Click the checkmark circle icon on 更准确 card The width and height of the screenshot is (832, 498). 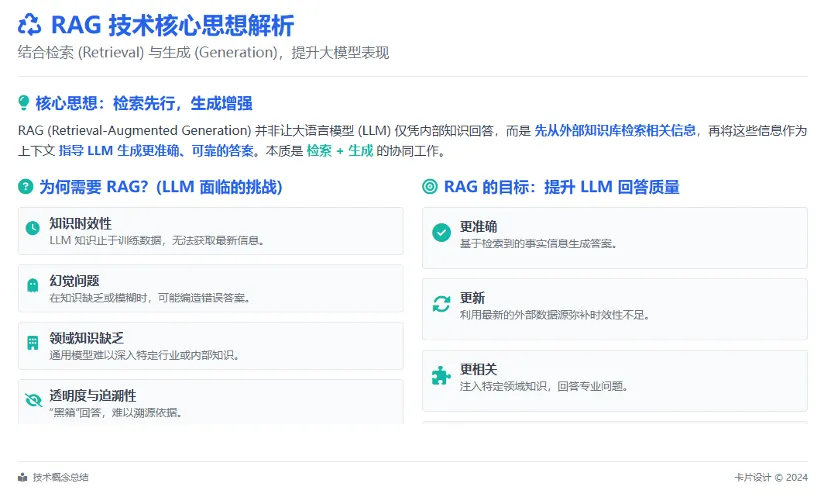pos(441,232)
